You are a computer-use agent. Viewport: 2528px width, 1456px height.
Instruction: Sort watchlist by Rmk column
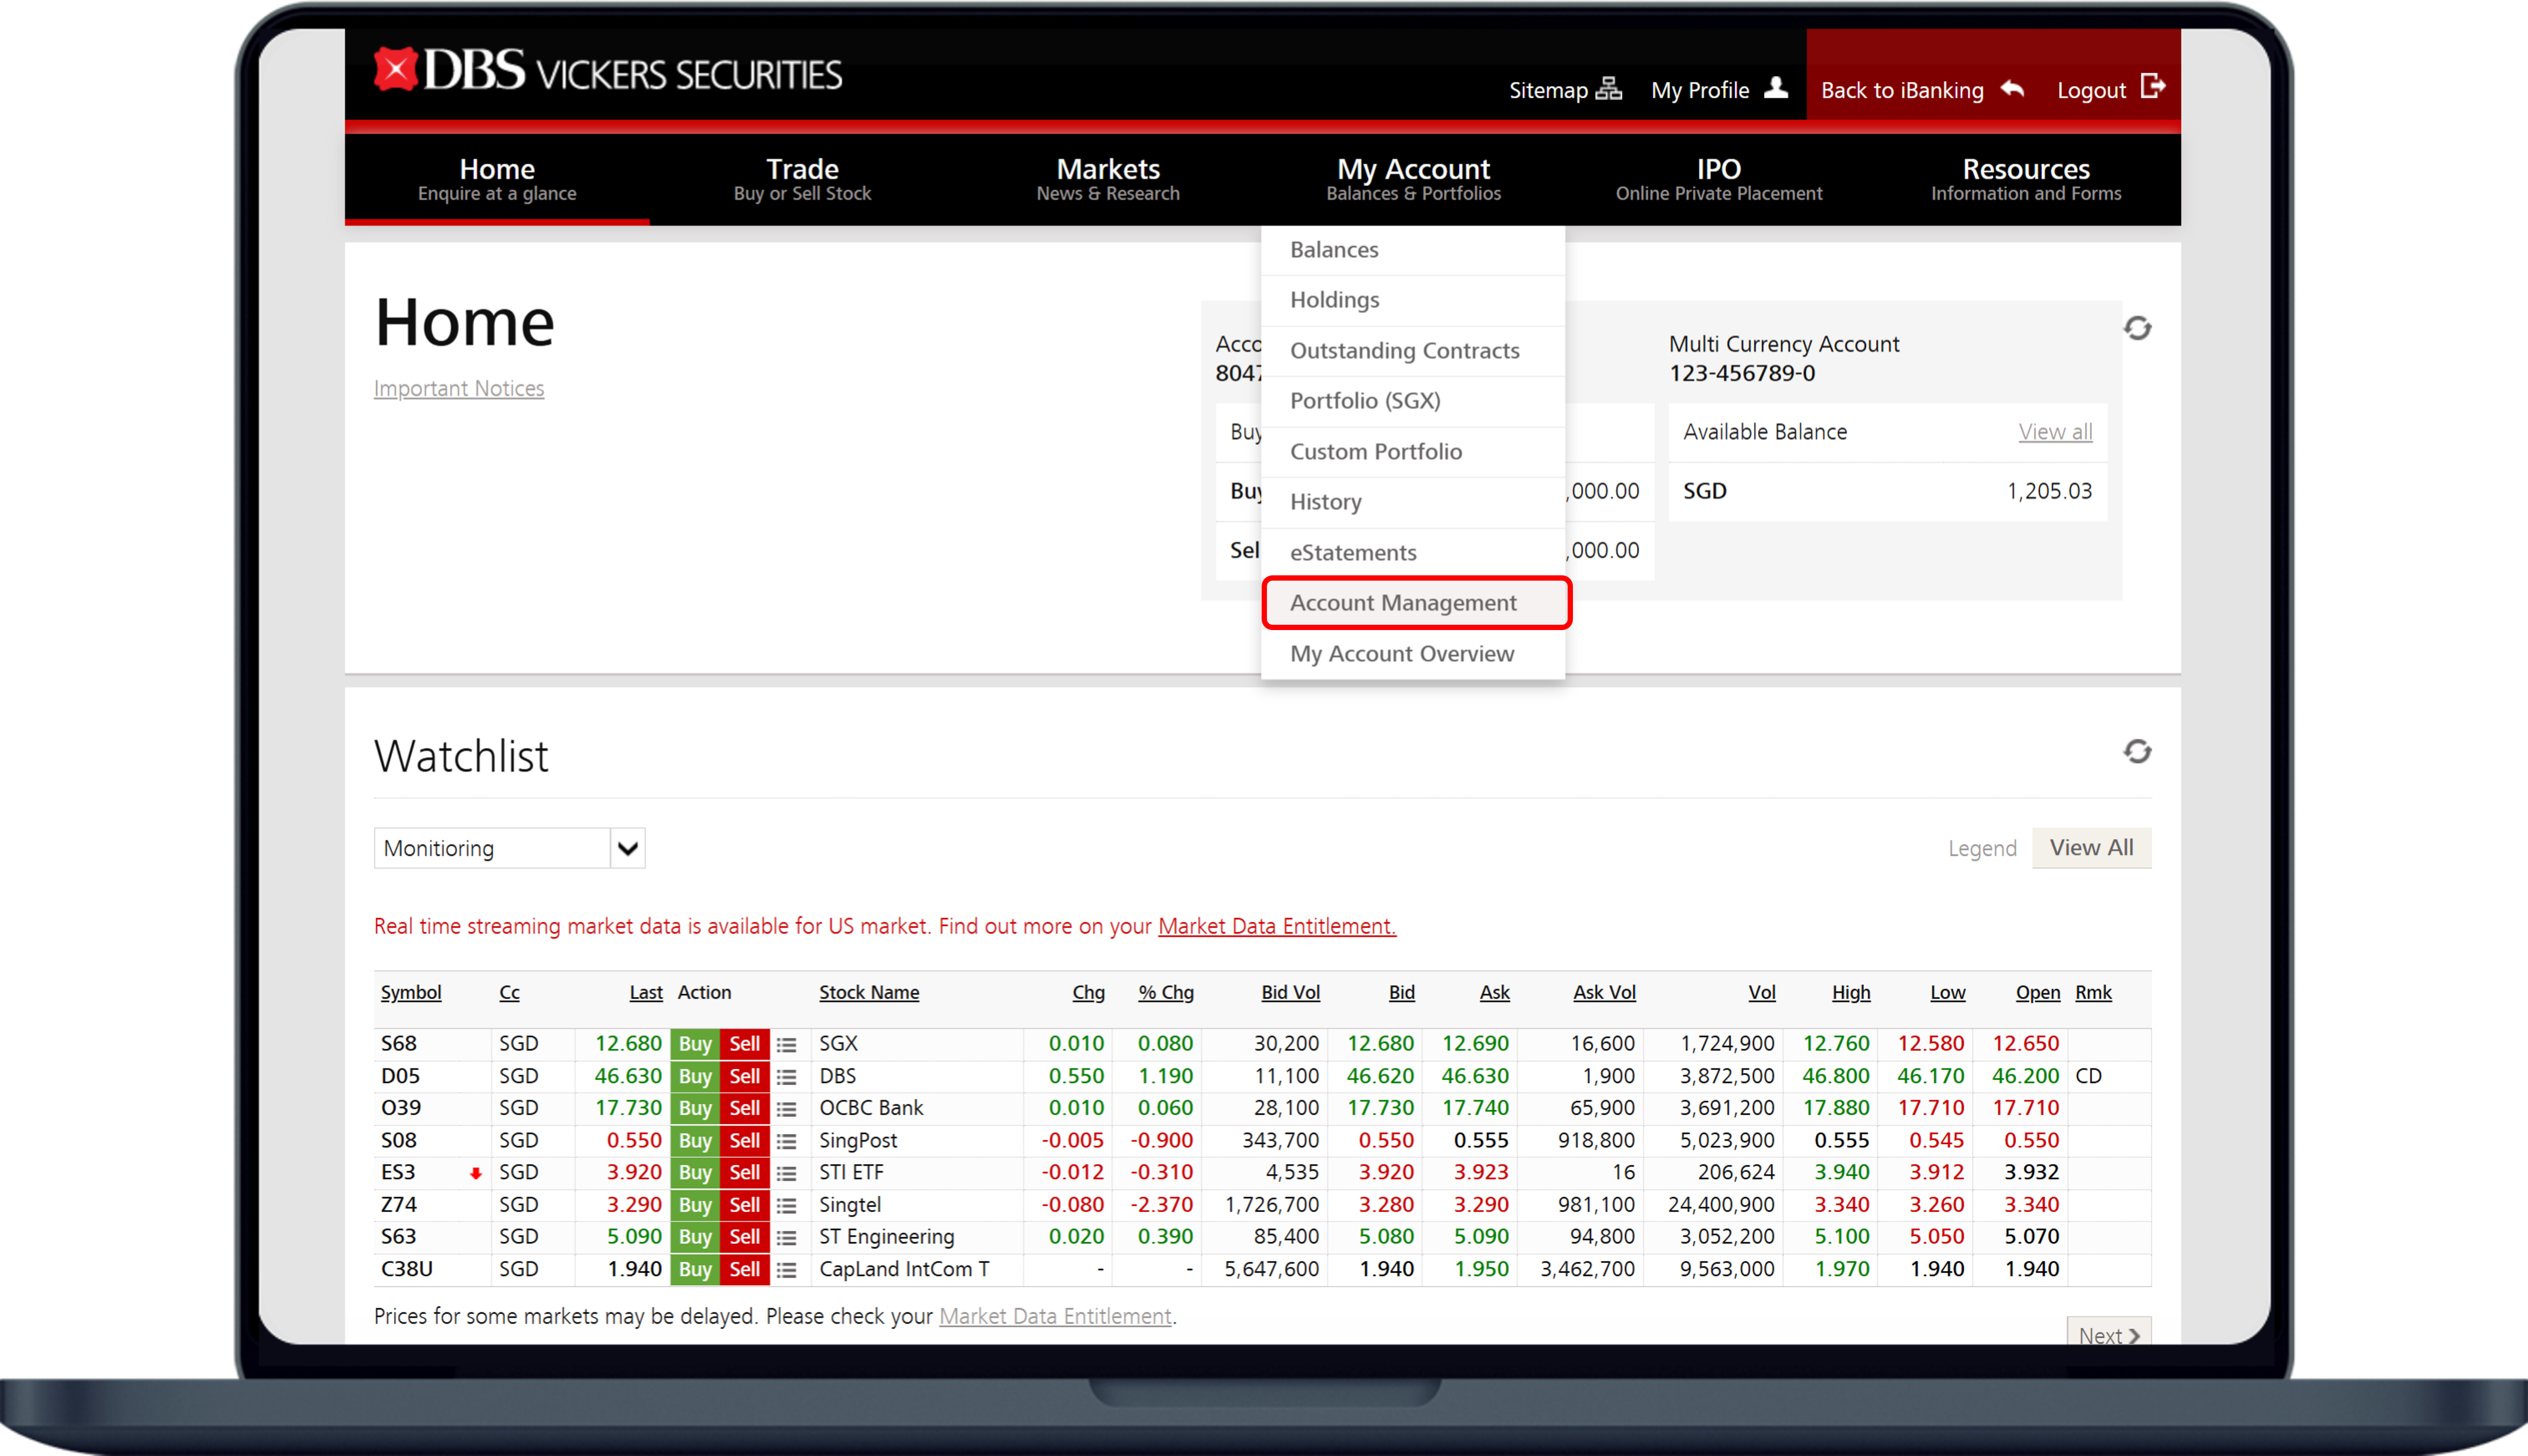click(x=2093, y=993)
